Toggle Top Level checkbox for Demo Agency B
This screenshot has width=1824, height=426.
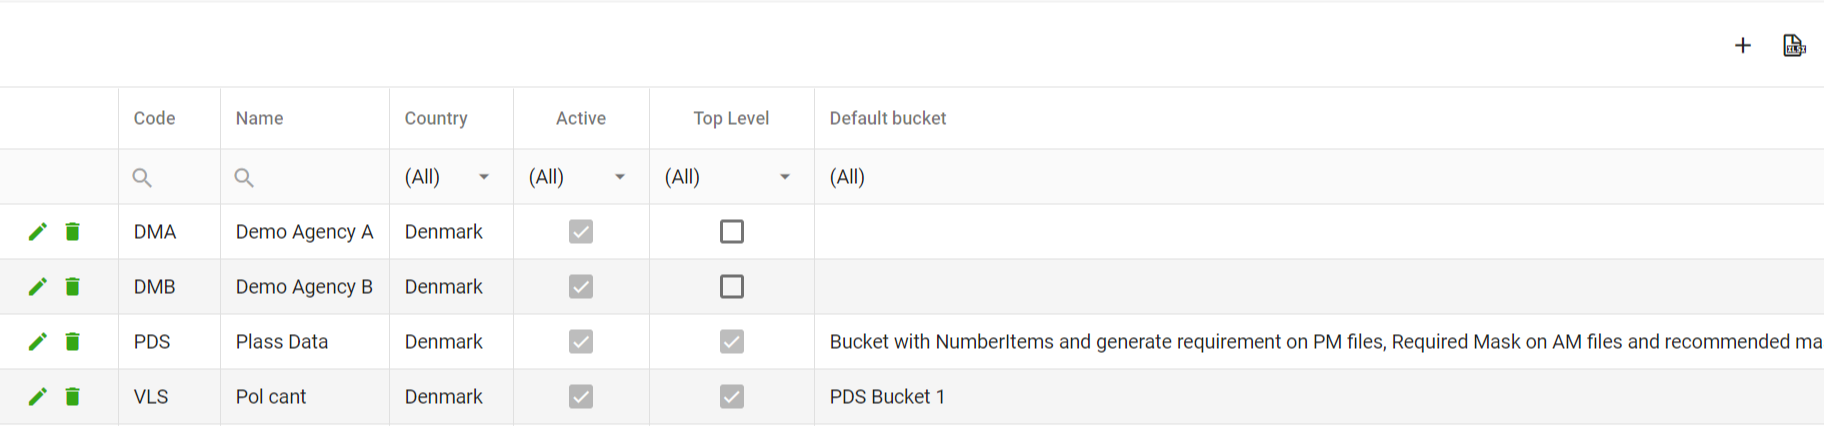(x=732, y=287)
